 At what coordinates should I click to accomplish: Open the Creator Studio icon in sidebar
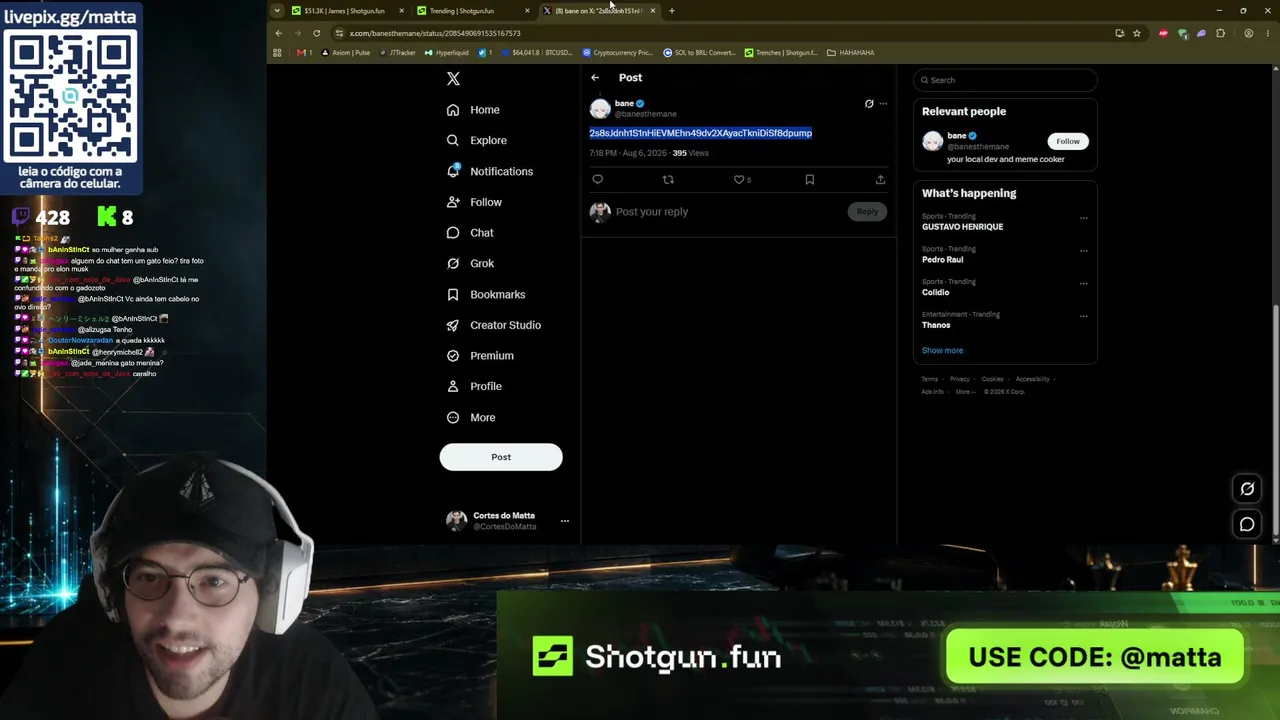(x=453, y=325)
